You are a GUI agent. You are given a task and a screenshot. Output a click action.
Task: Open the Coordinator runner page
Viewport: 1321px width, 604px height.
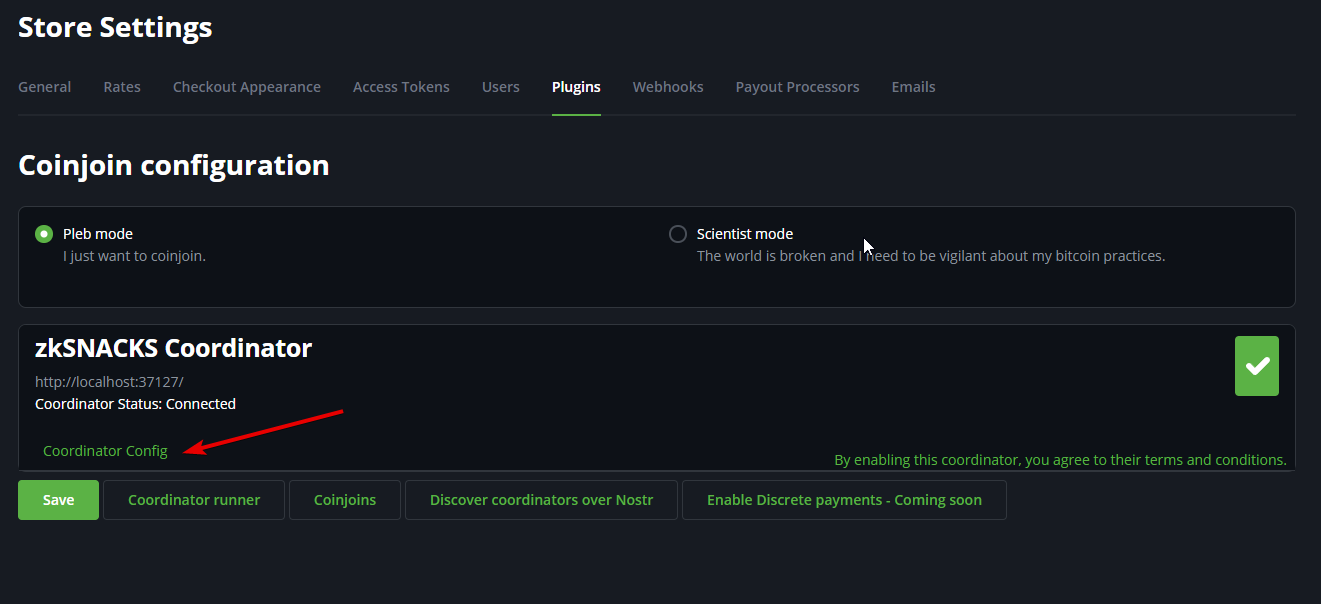click(194, 500)
